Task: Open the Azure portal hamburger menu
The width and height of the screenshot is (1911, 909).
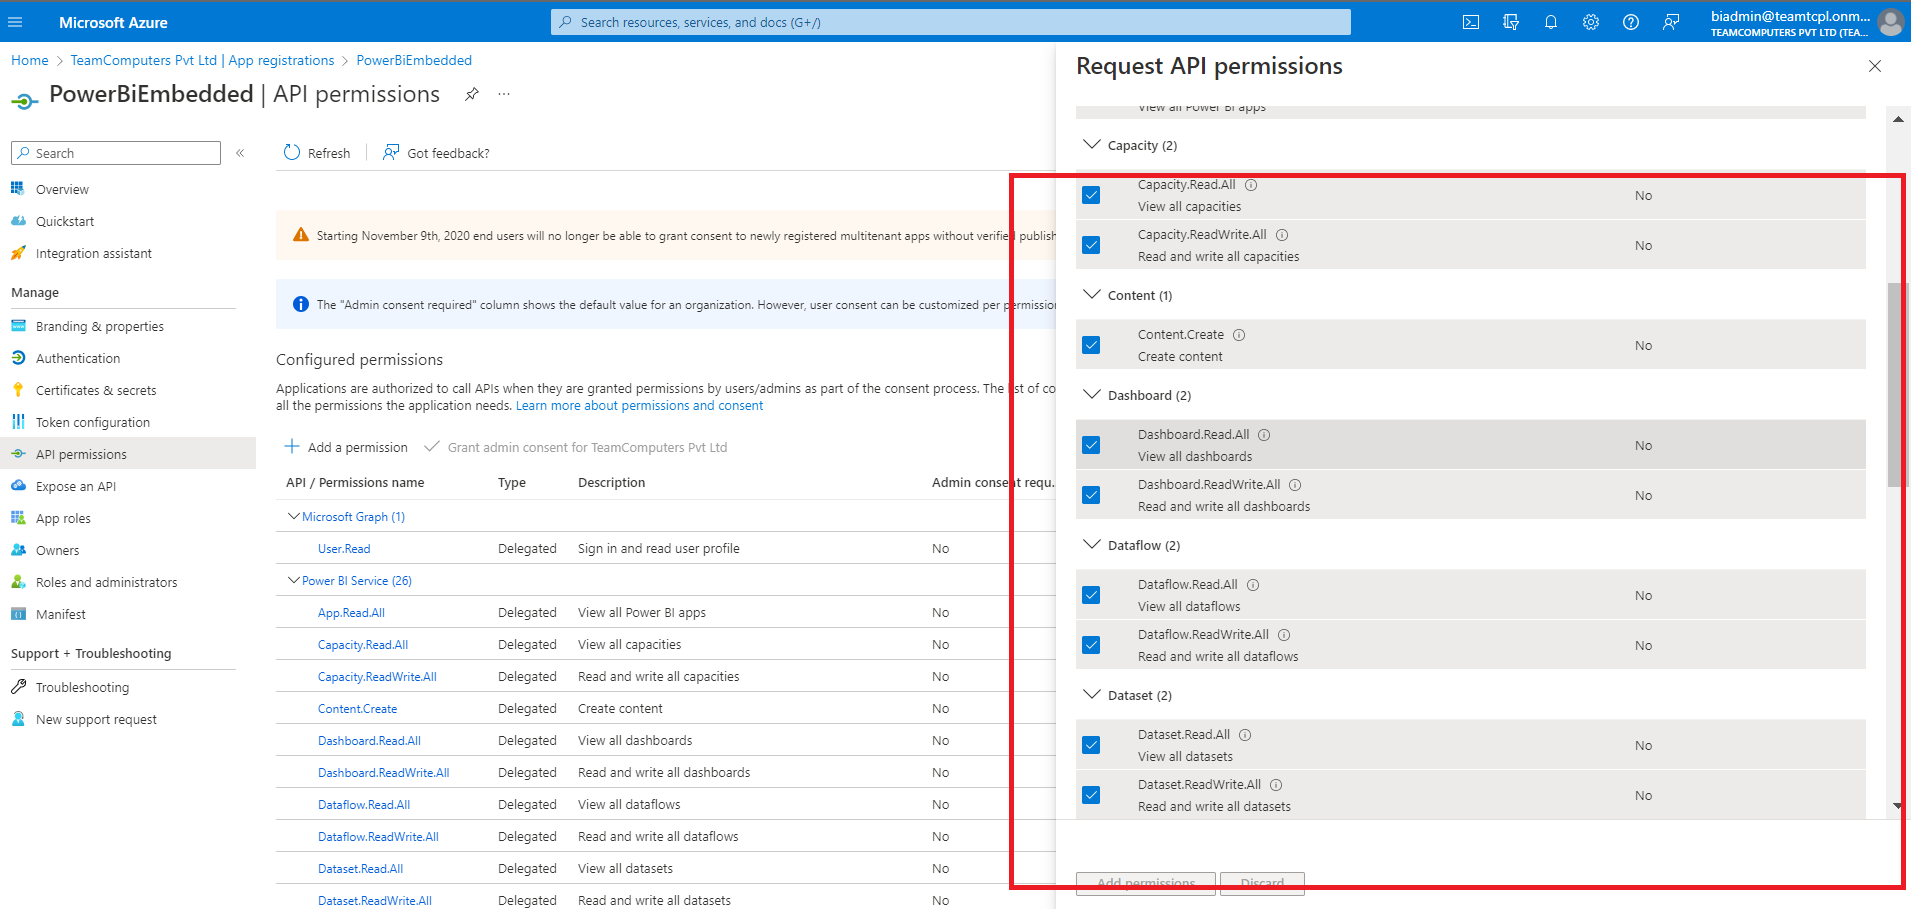Action: click(15, 22)
